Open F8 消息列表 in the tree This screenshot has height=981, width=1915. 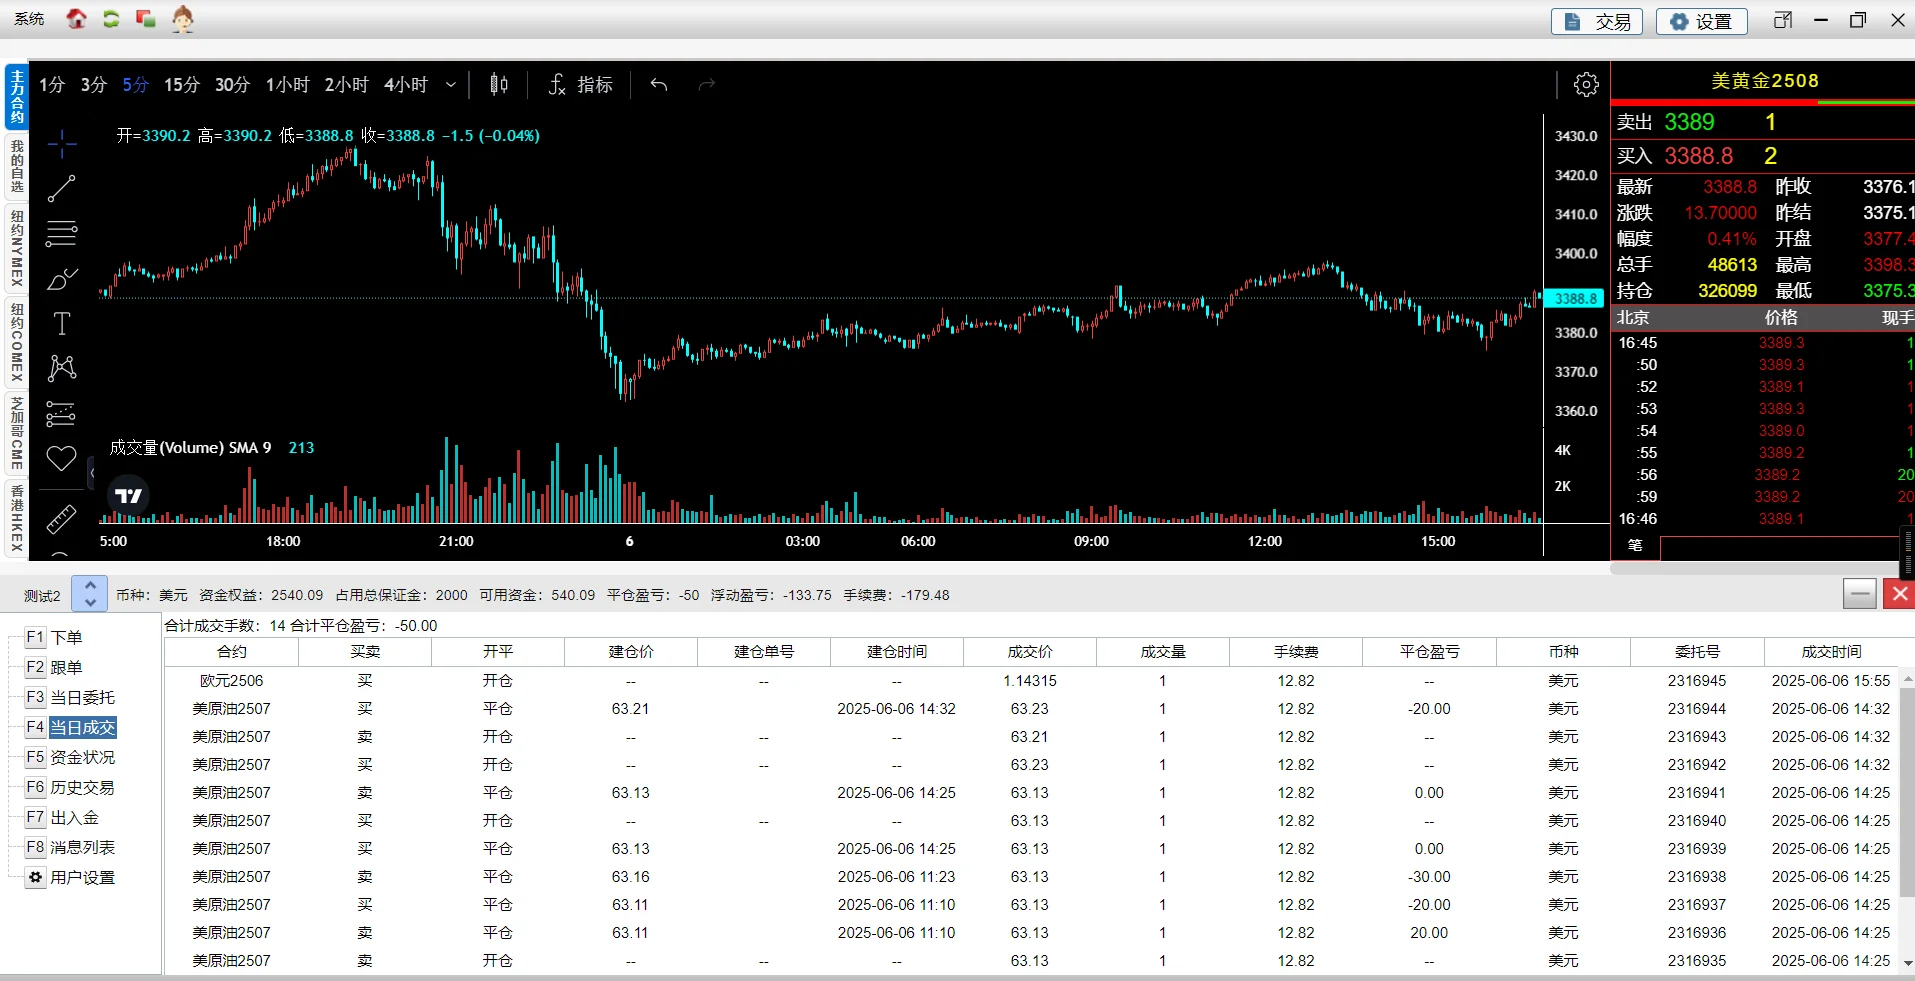(x=70, y=848)
